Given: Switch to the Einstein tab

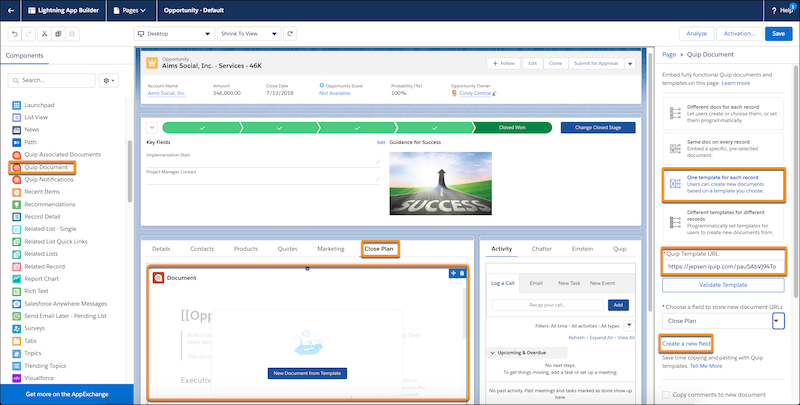Looking at the screenshot, I should (x=582, y=249).
